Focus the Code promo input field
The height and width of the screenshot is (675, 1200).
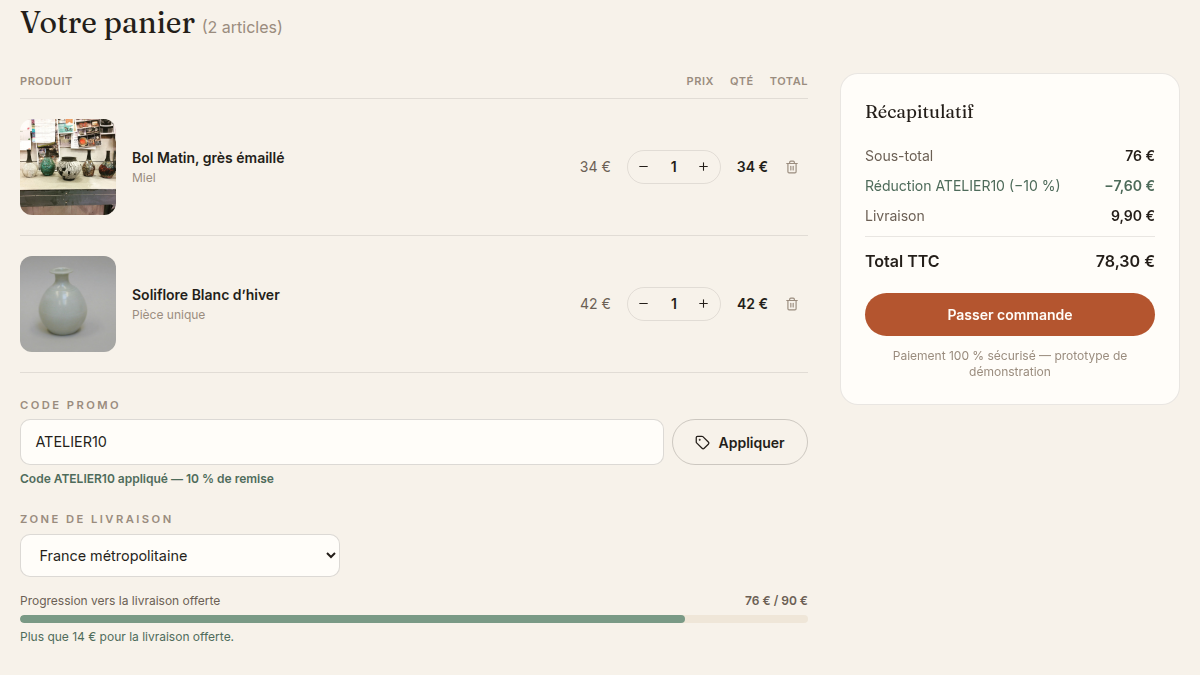point(342,442)
